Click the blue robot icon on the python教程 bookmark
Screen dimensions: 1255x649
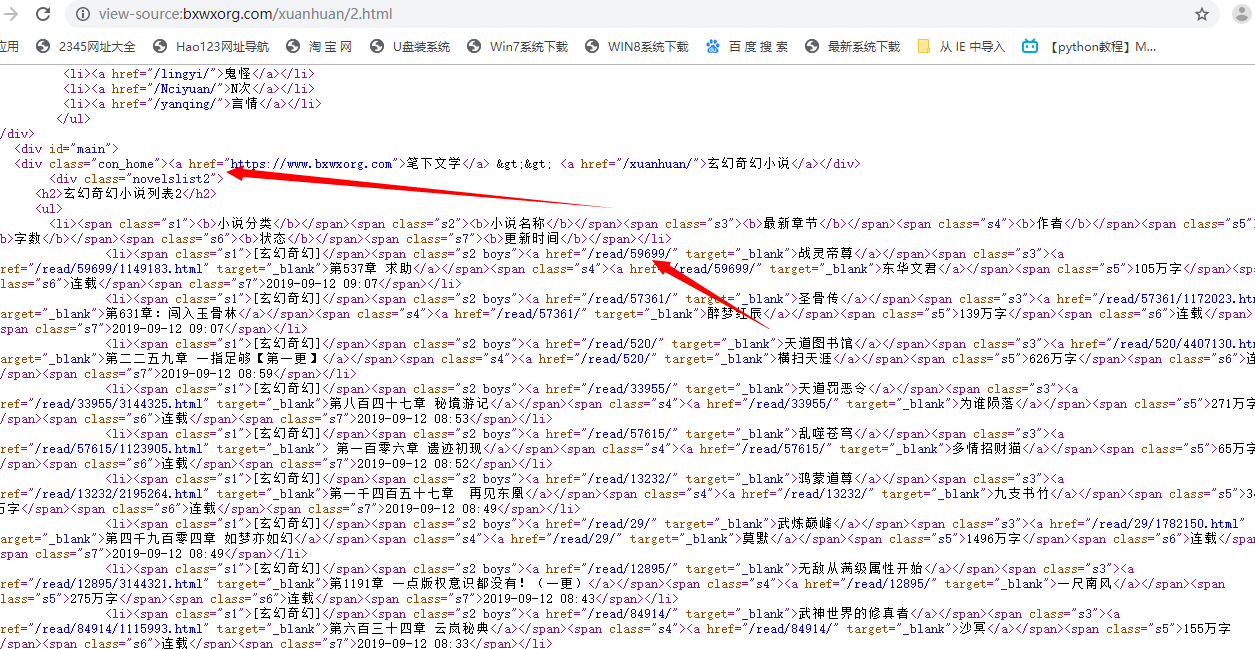pyautogui.click(x=1030, y=45)
